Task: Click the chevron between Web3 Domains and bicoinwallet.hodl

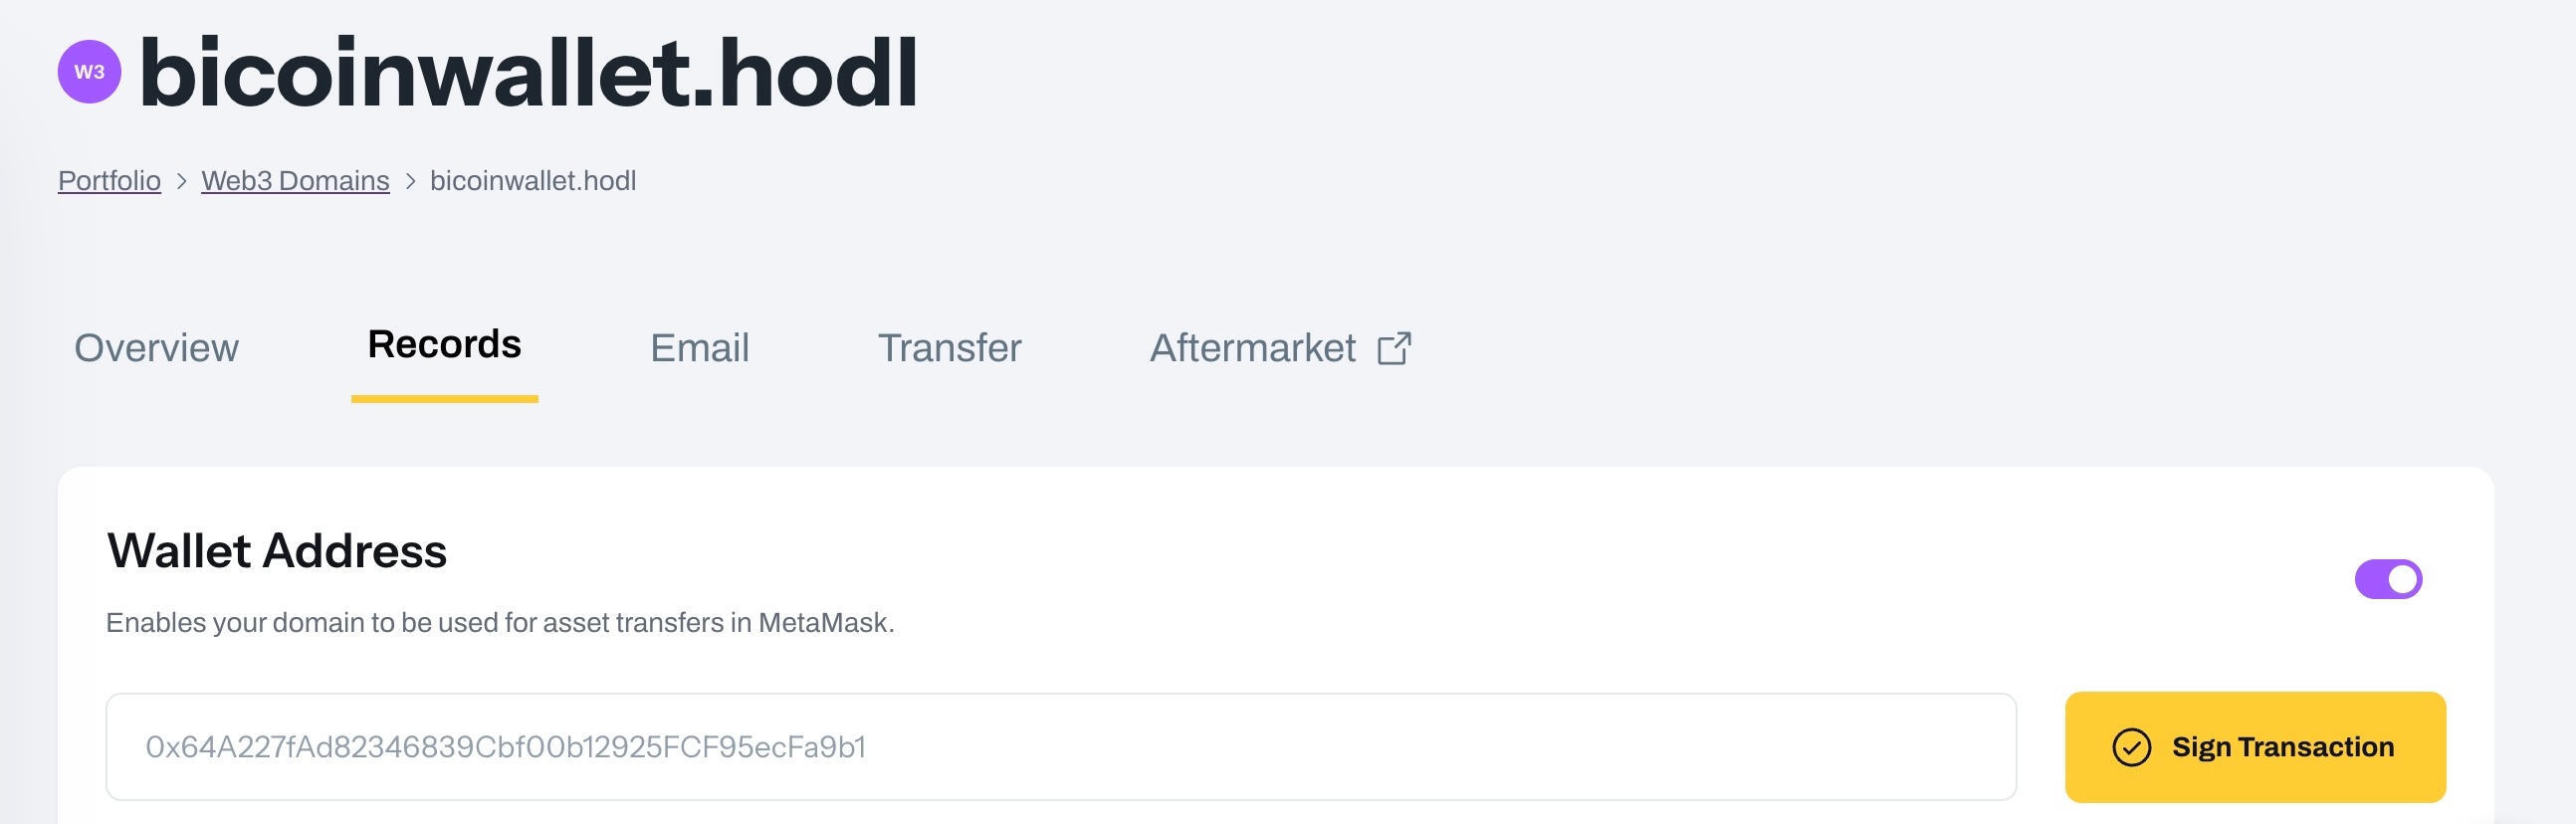Action: click(x=410, y=181)
